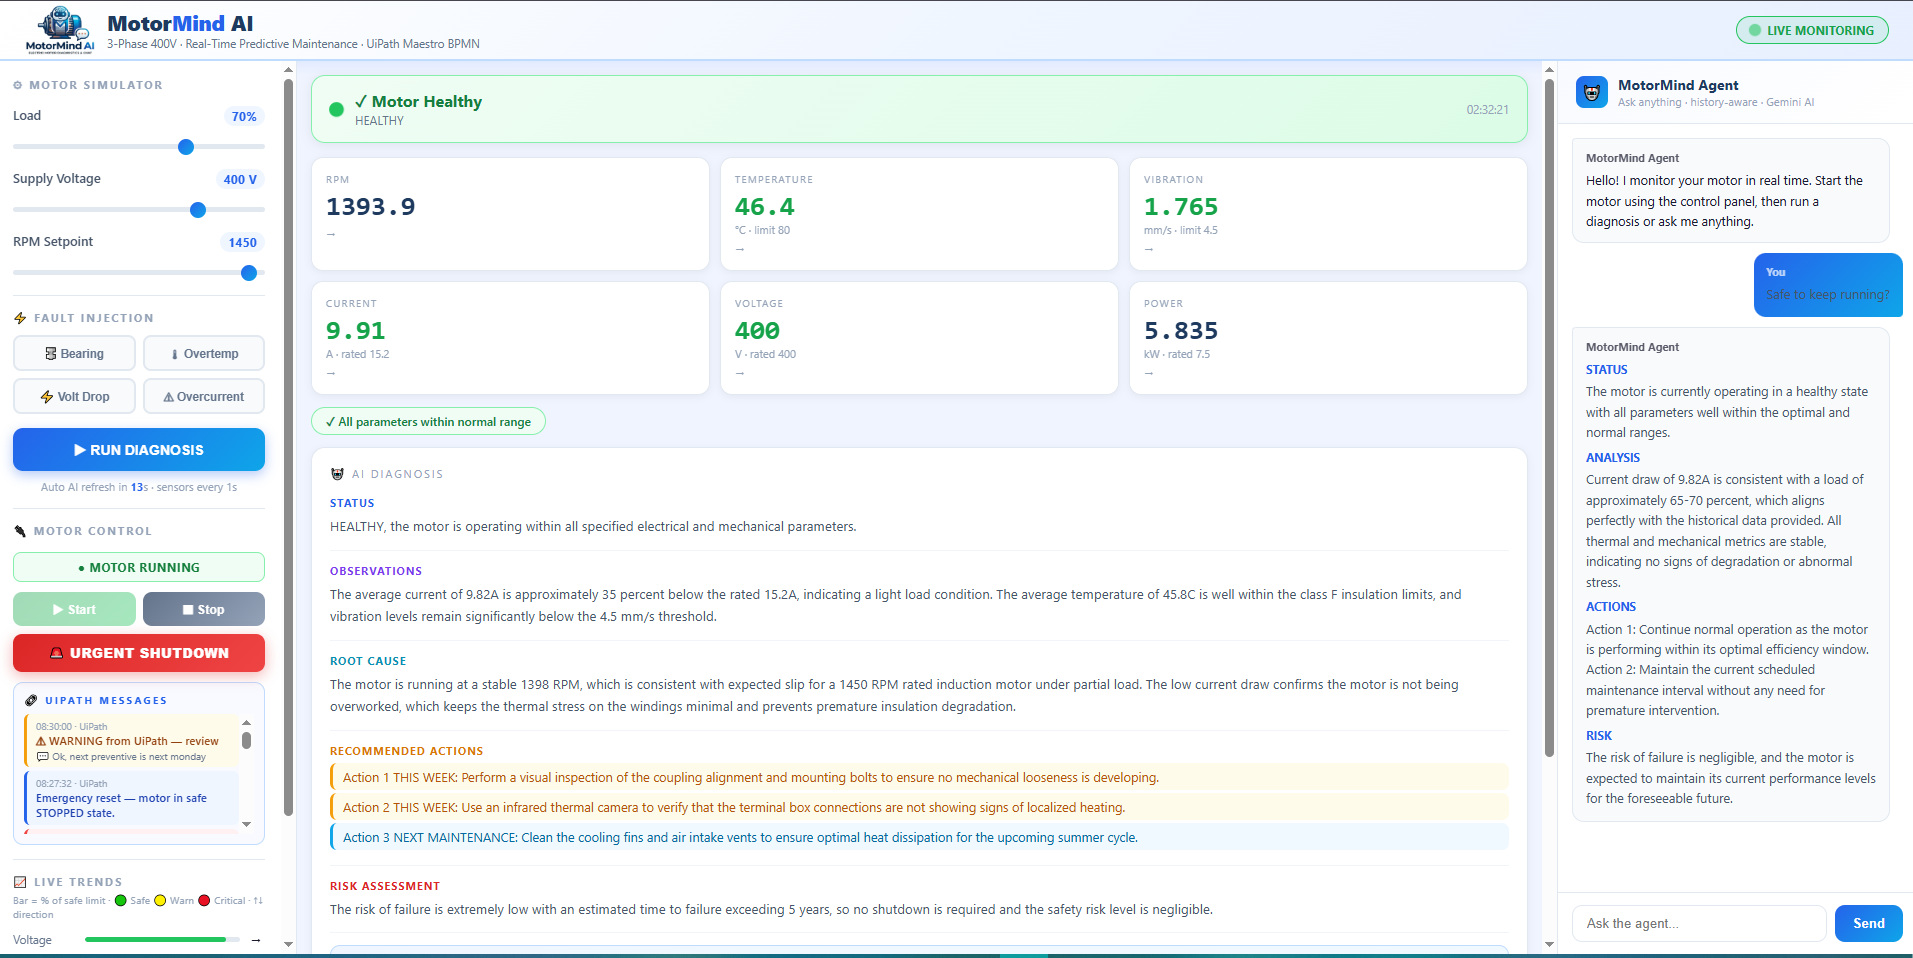Click the Load 70% value badge
Screen dimensions: 1913x958
[244, 117]
